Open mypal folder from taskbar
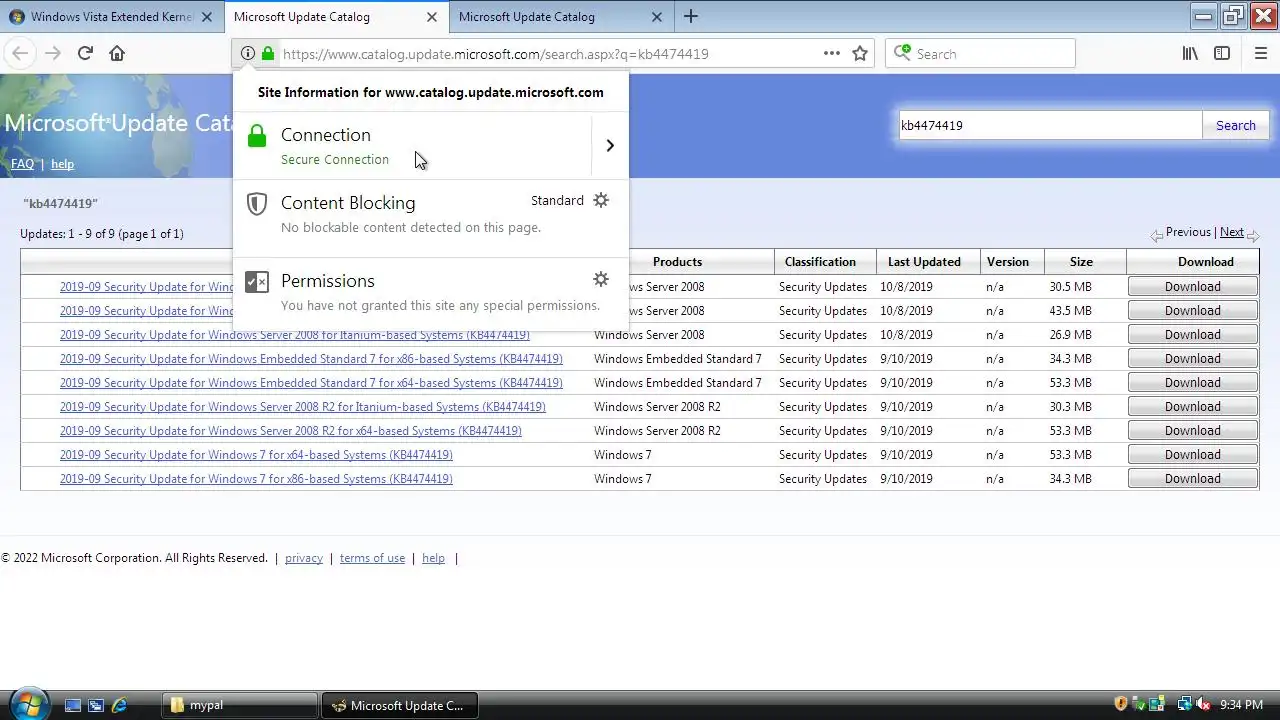 239,705
